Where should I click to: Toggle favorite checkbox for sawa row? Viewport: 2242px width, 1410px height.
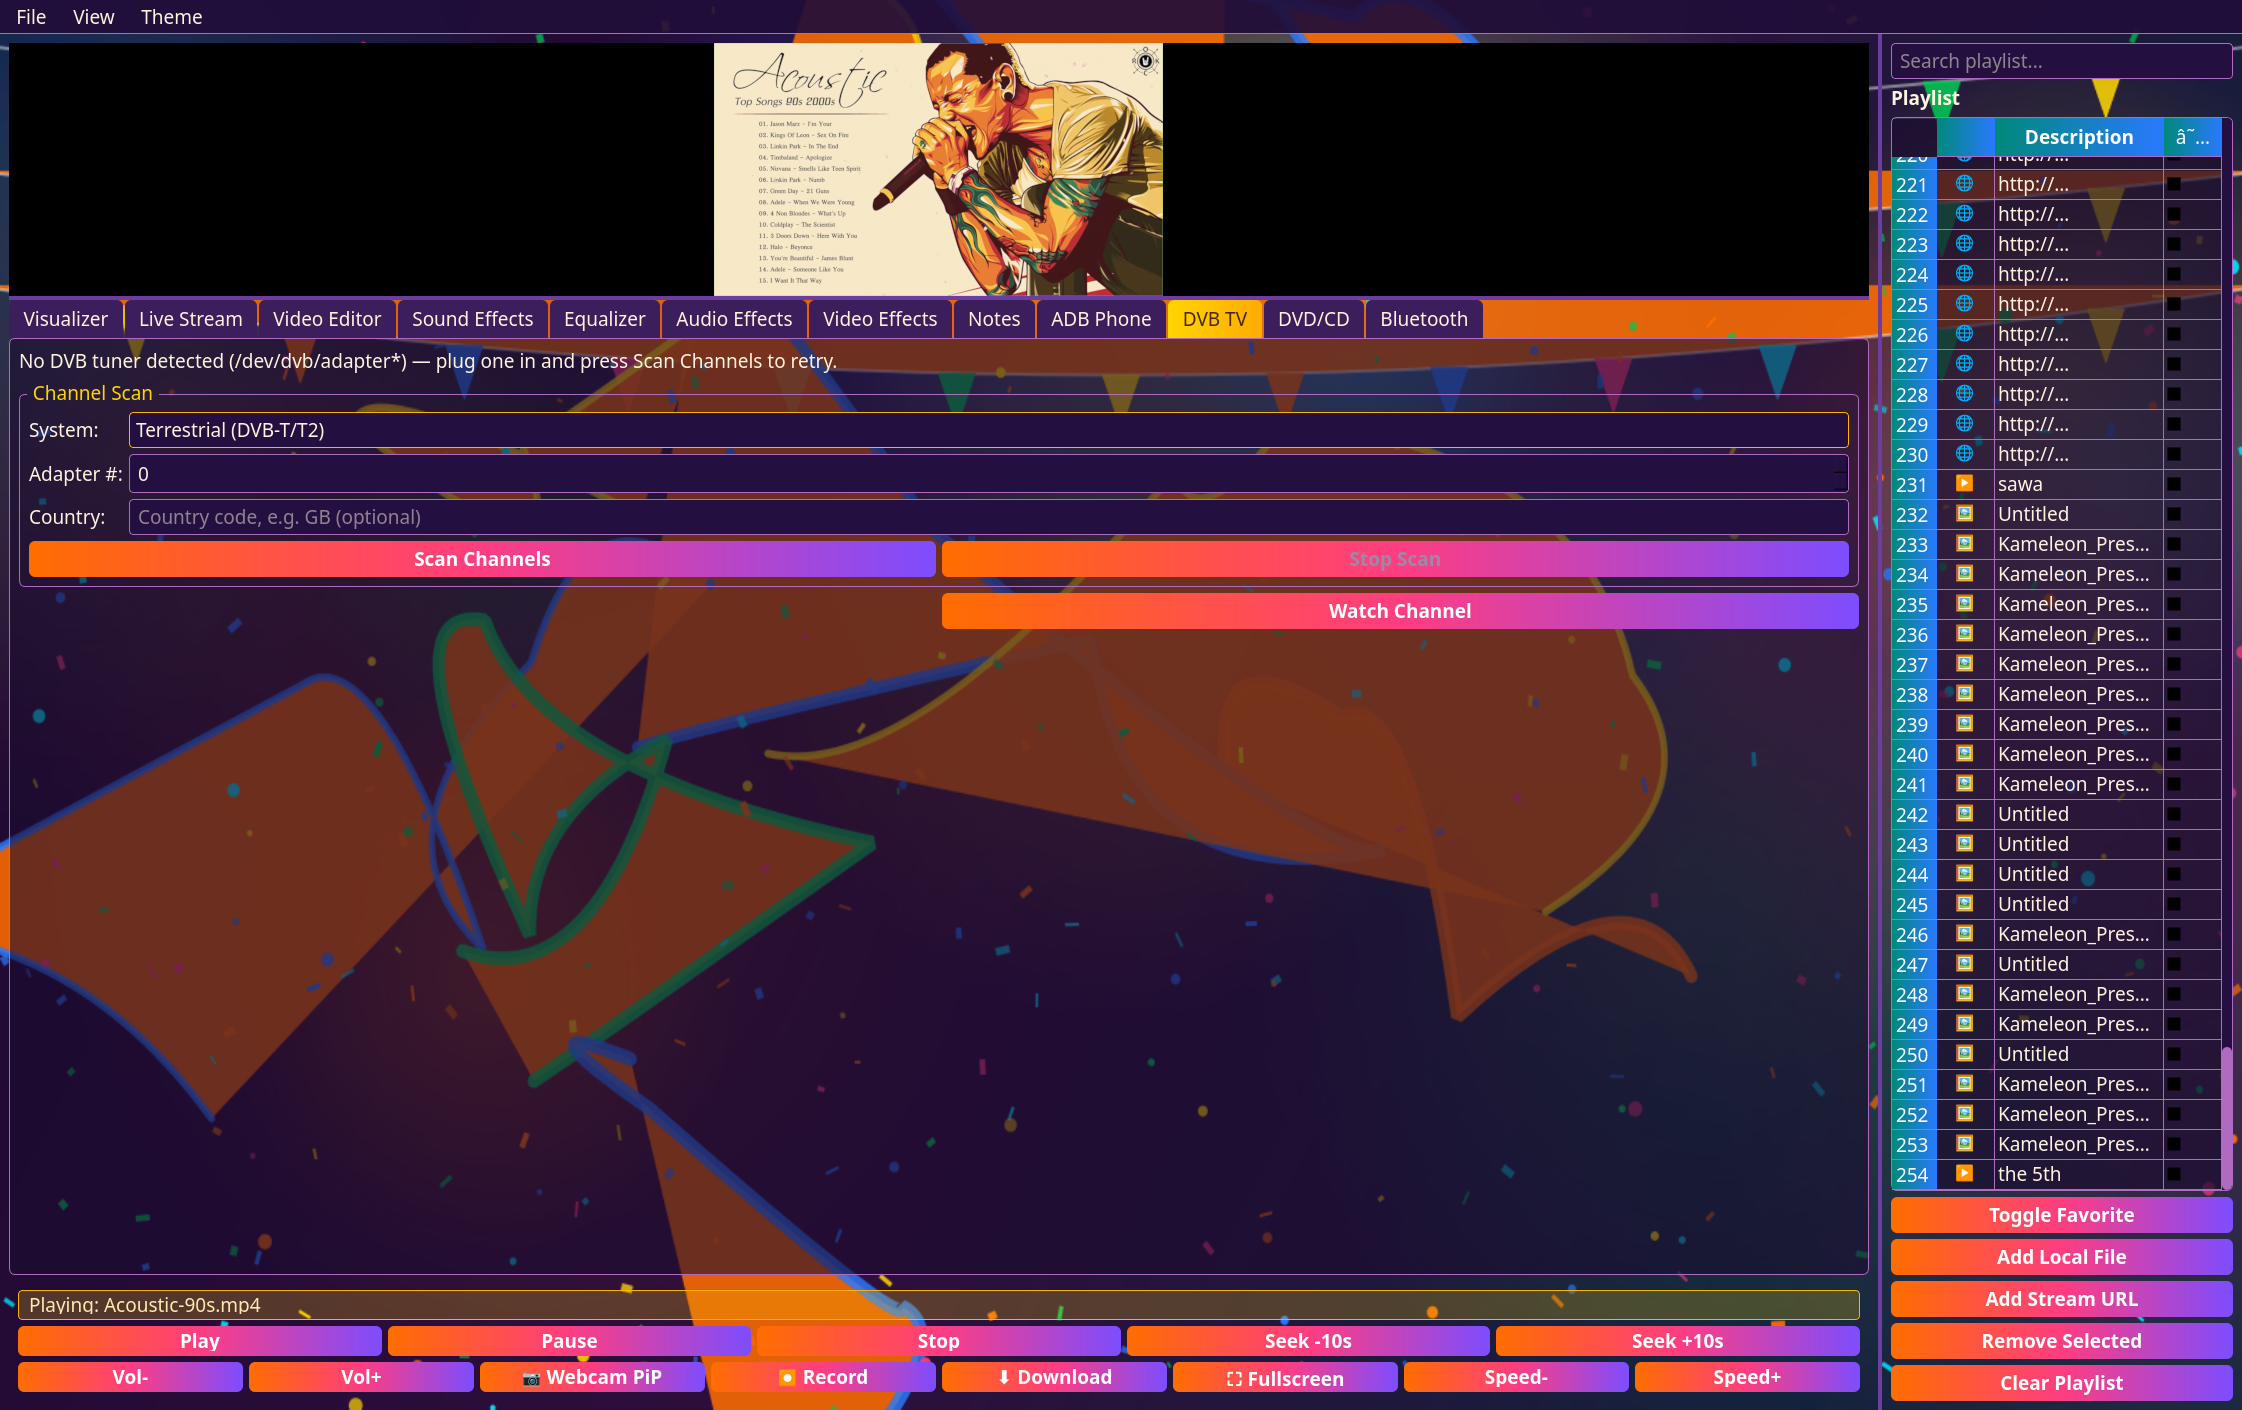[x=2174, y=484]
